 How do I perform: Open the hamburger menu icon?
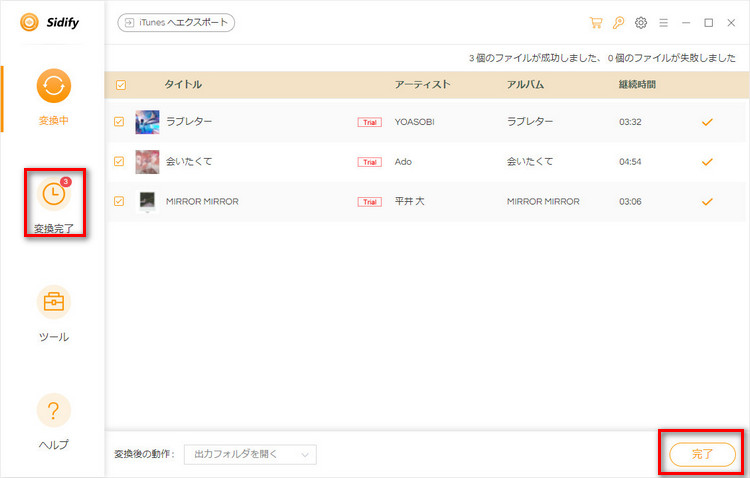663,22
